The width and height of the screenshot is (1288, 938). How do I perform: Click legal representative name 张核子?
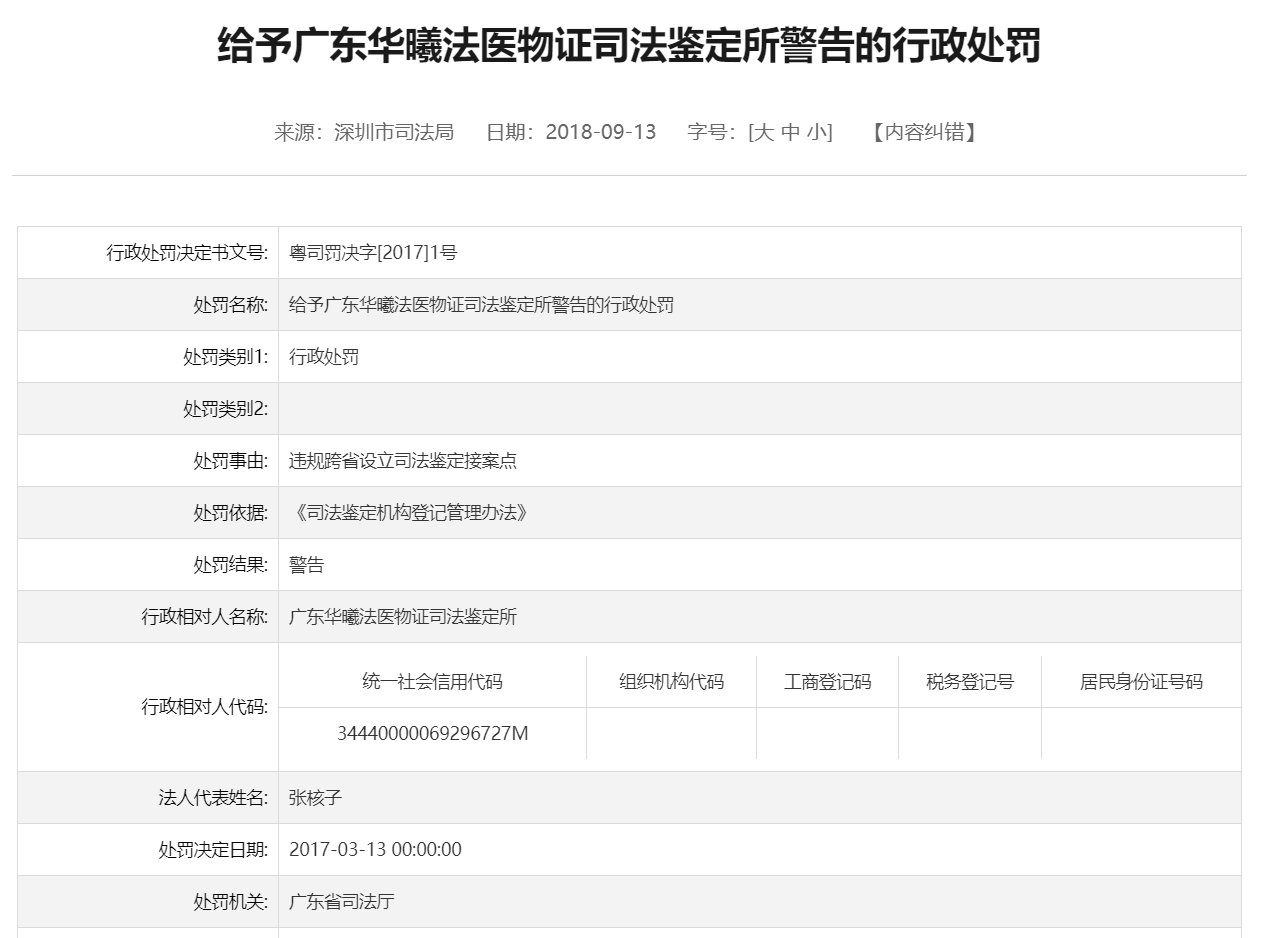315,798
